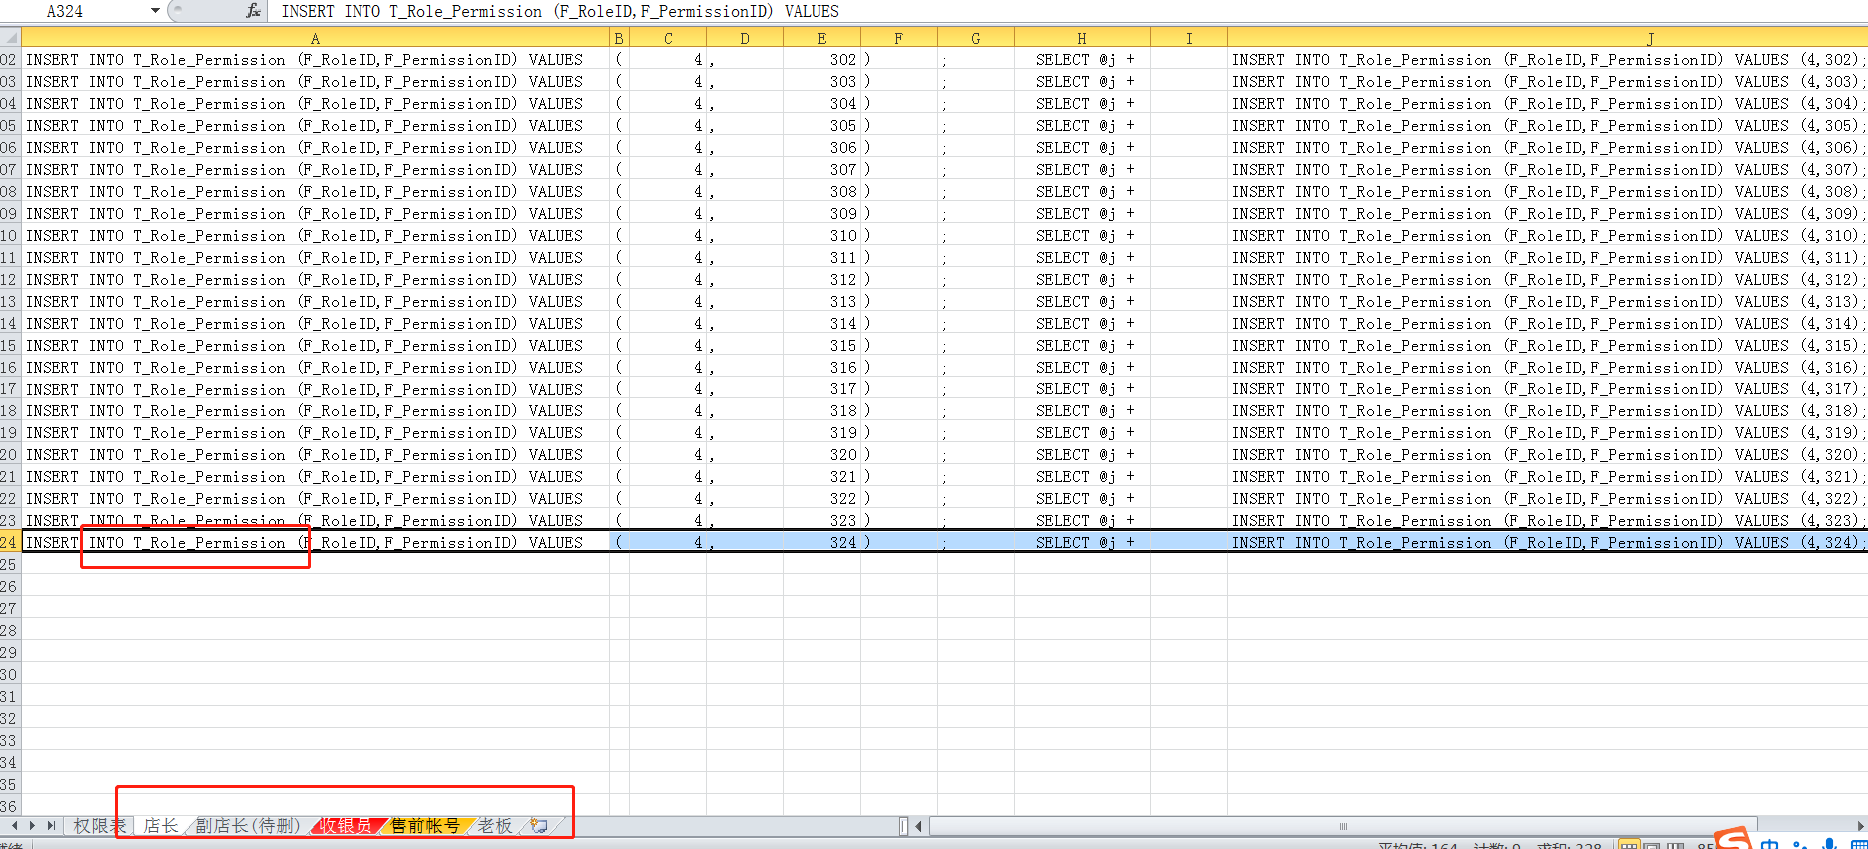
Task: Select column G header
Action: (976, 38)
